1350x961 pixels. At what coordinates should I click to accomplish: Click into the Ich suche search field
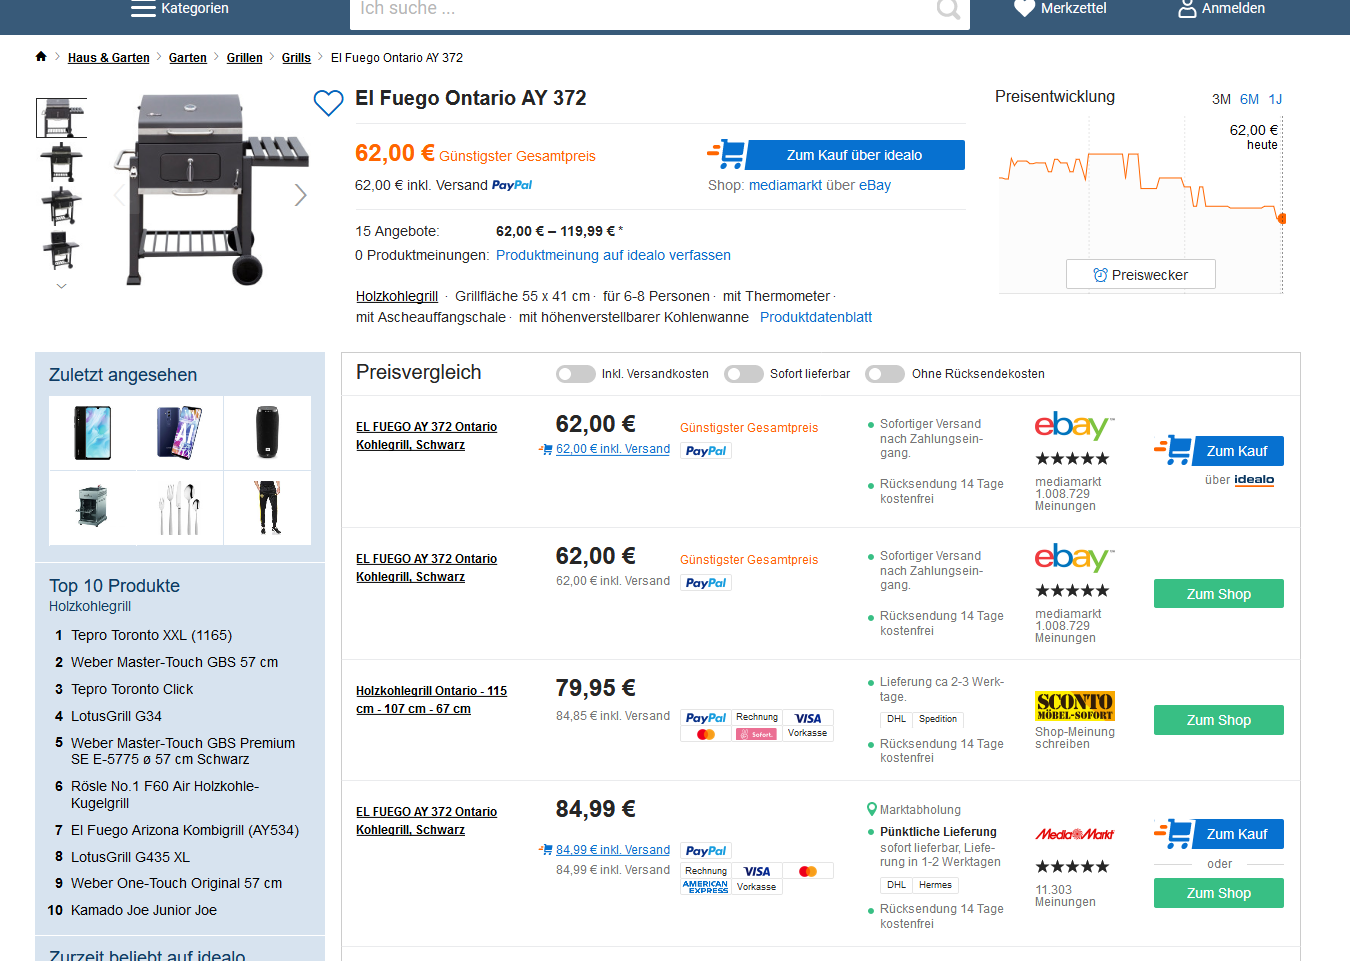(x=640, y=10)
